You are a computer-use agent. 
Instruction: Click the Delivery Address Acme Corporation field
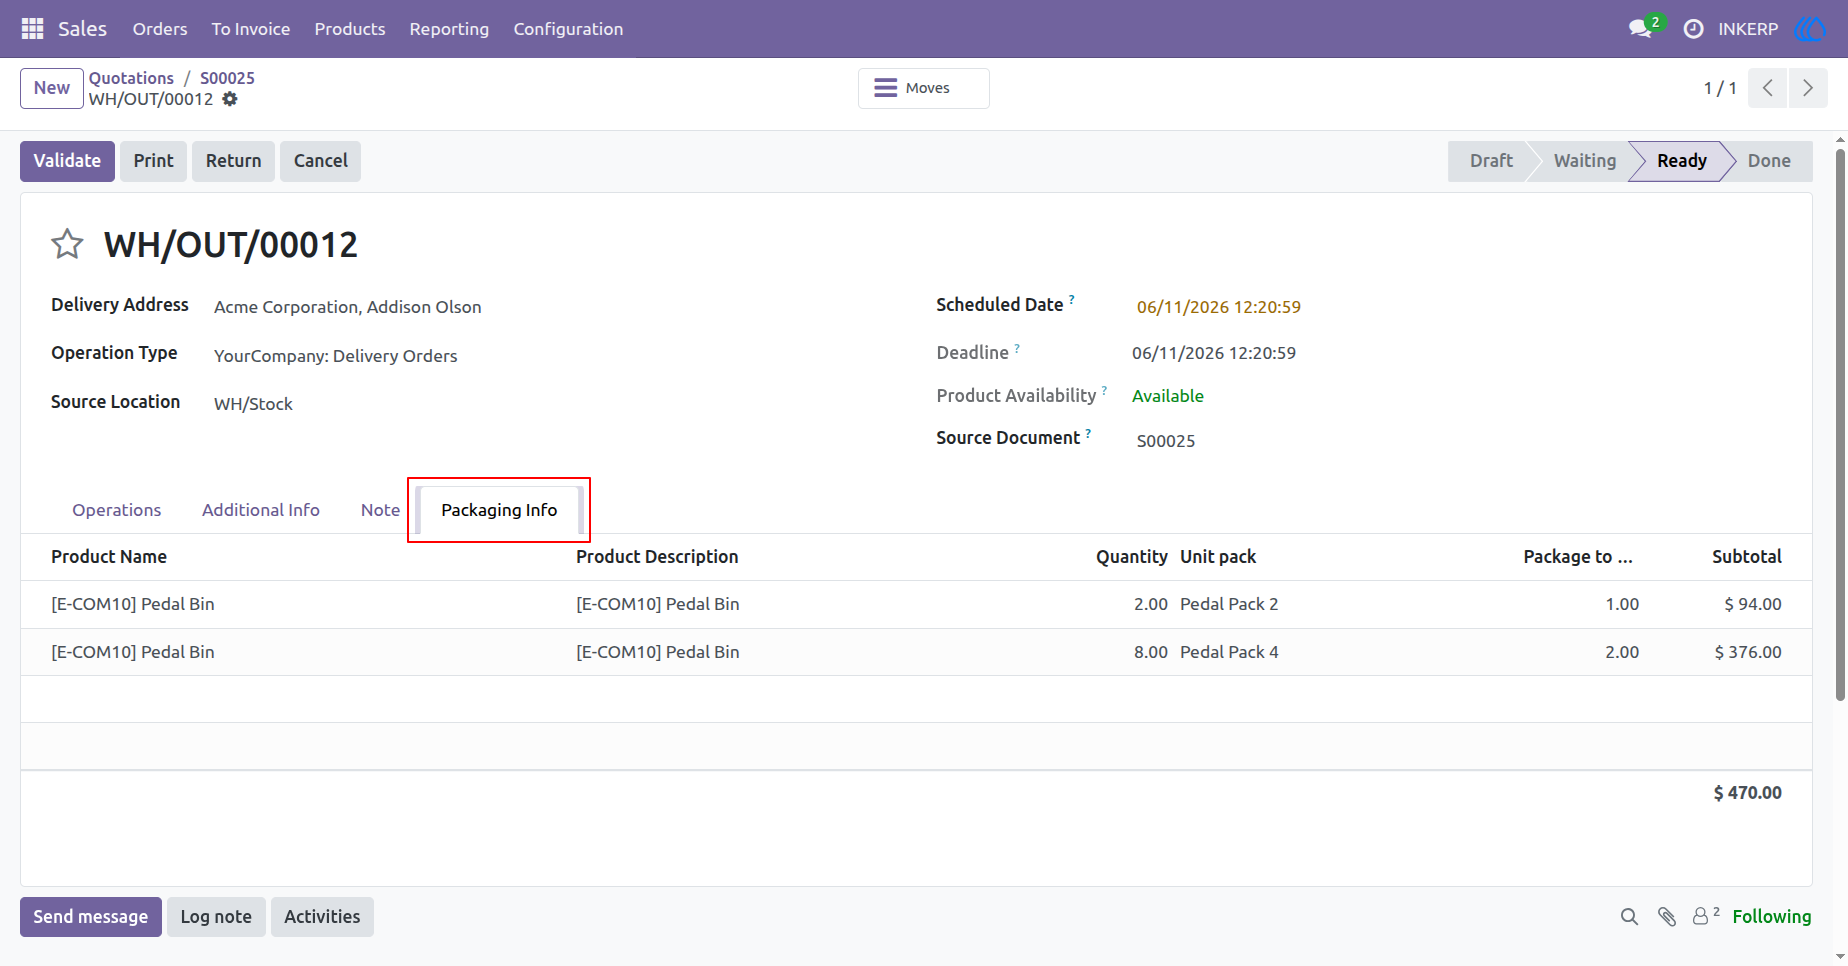click(348, 307)
